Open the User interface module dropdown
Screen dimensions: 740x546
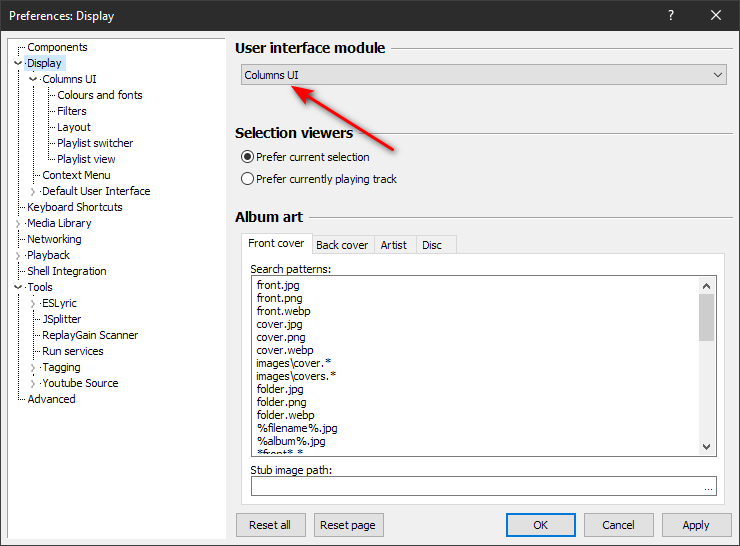click(483, 75)
